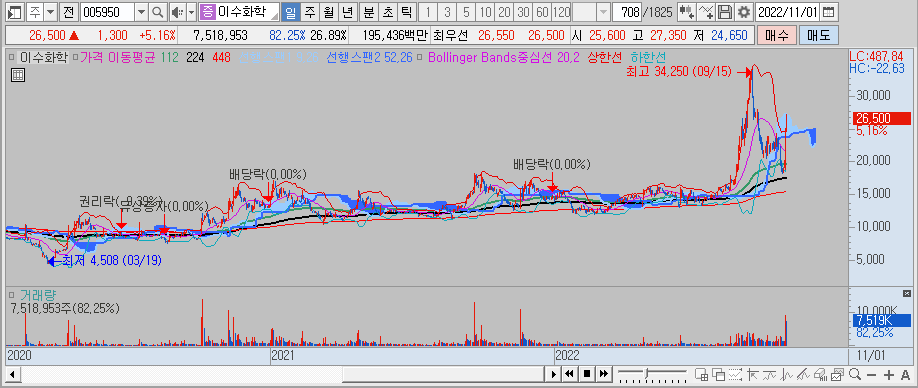This screenshot has height=388, width=918.
Task: Zoom in with the plus icon
Action: pyautogui.click(x=889, y=375)
